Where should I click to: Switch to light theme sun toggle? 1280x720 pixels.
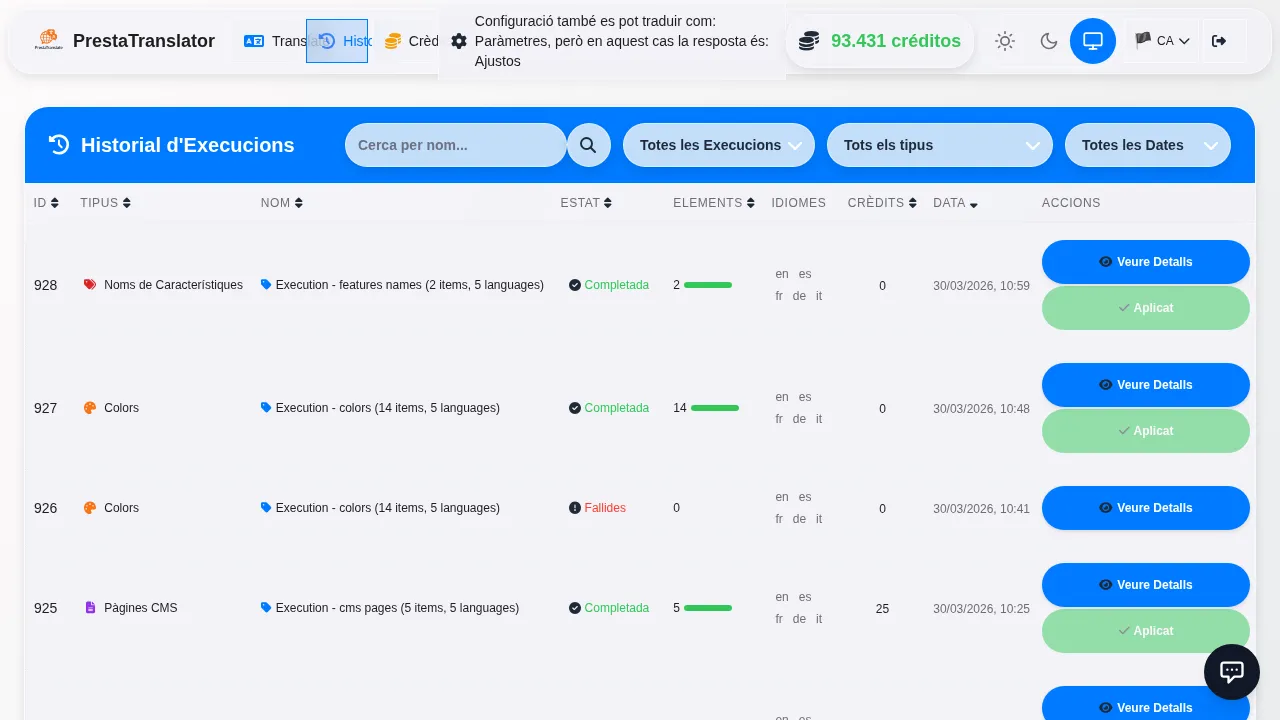pyautogui.click(x=1004, y=41)
